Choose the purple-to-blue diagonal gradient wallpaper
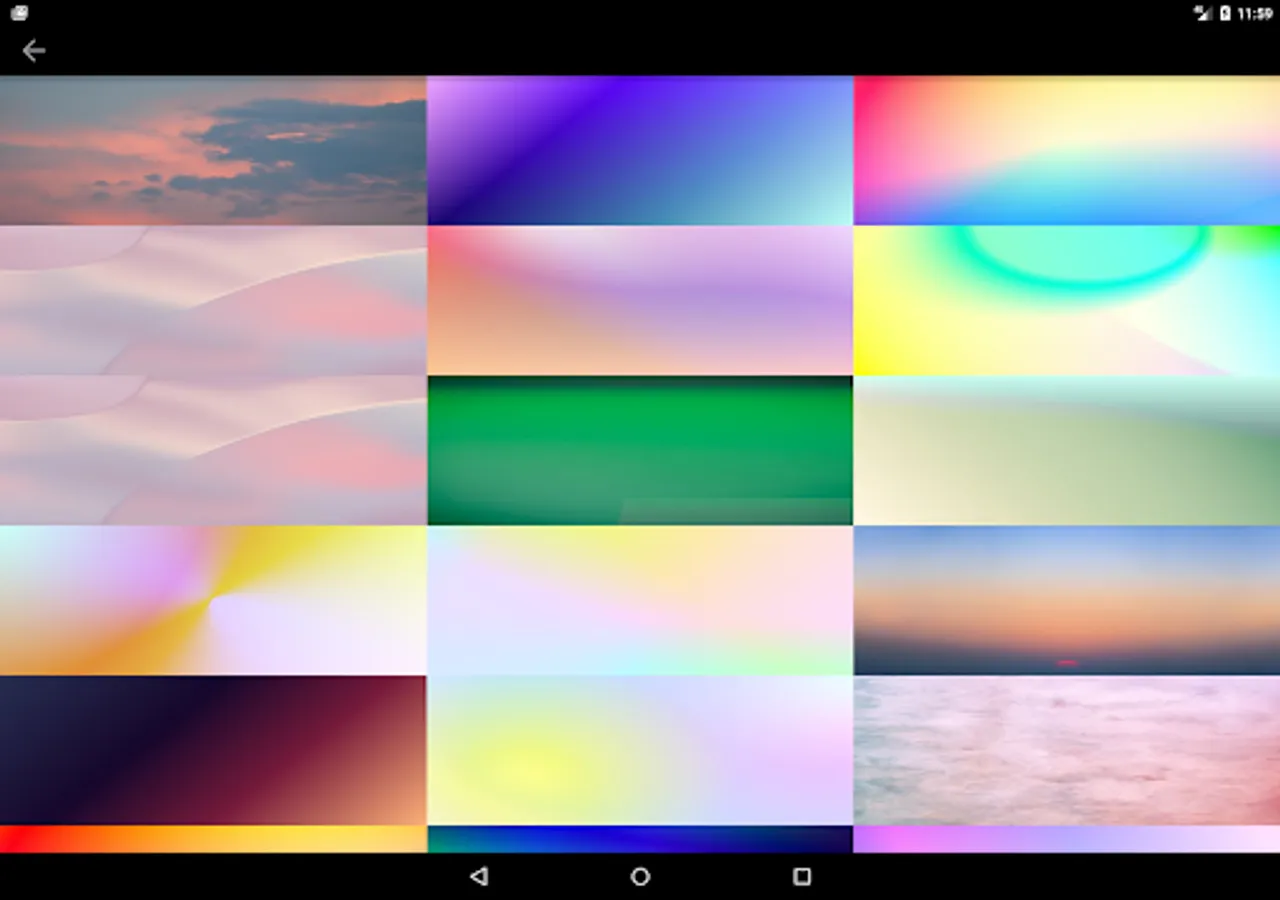 640,150
